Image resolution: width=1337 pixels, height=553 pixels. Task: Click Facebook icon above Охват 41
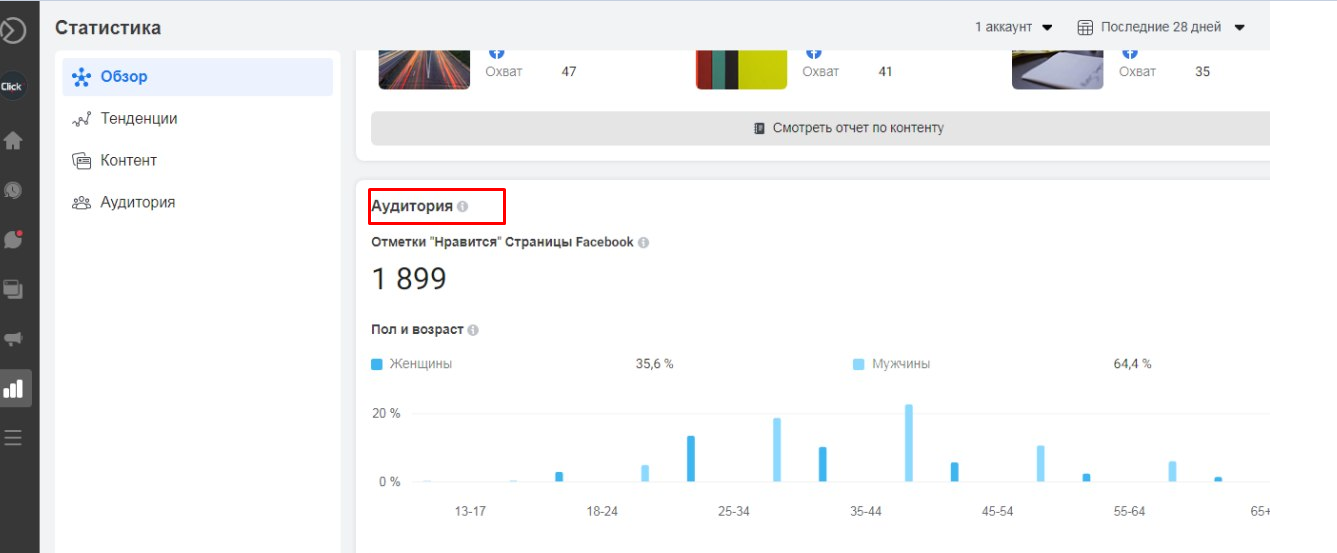(813, 52)
